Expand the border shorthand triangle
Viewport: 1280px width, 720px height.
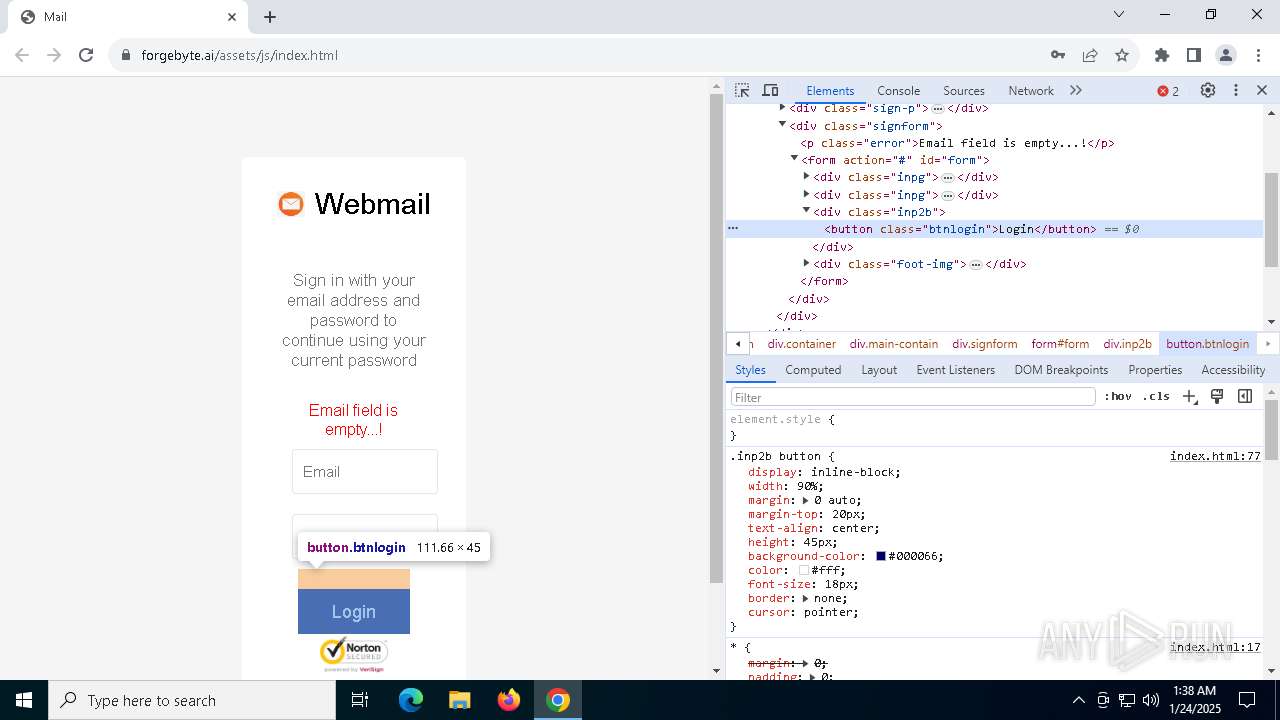[805, 598]
